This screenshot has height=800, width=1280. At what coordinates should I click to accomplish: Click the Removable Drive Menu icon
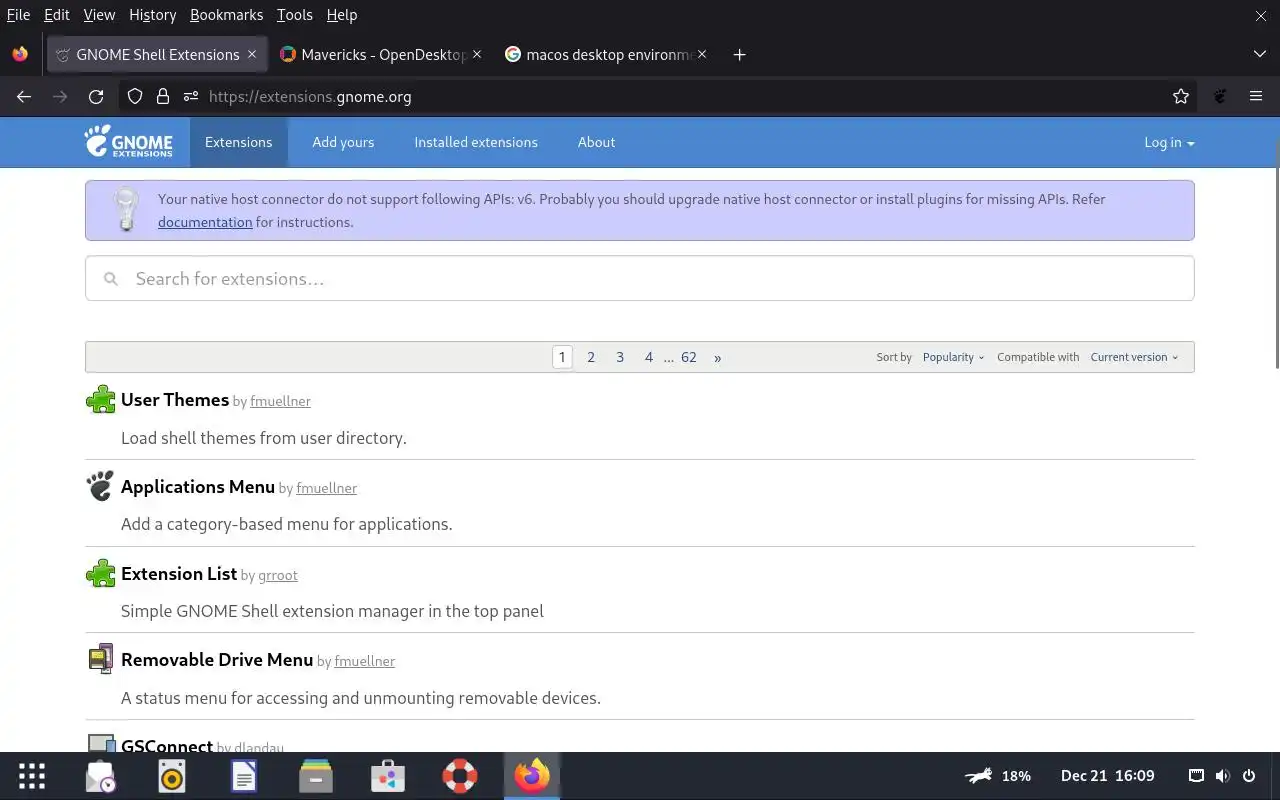click(100, 659)
